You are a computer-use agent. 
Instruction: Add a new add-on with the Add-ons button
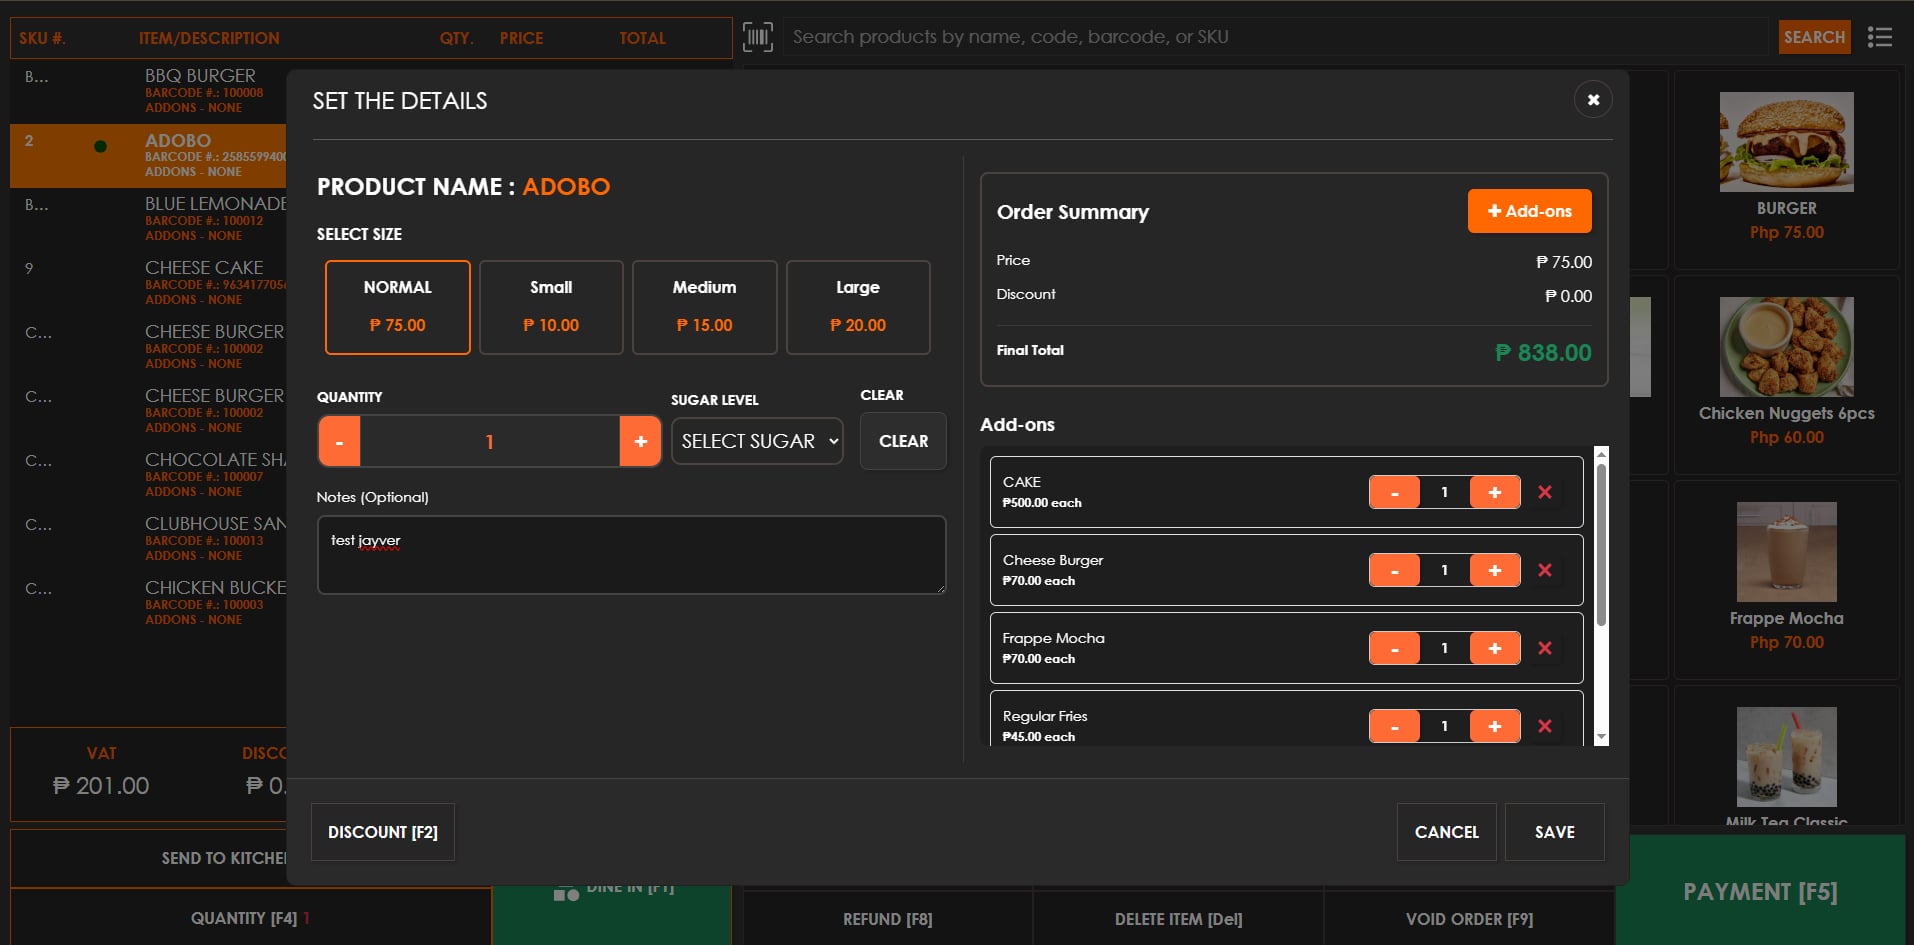coord(1529,211)
